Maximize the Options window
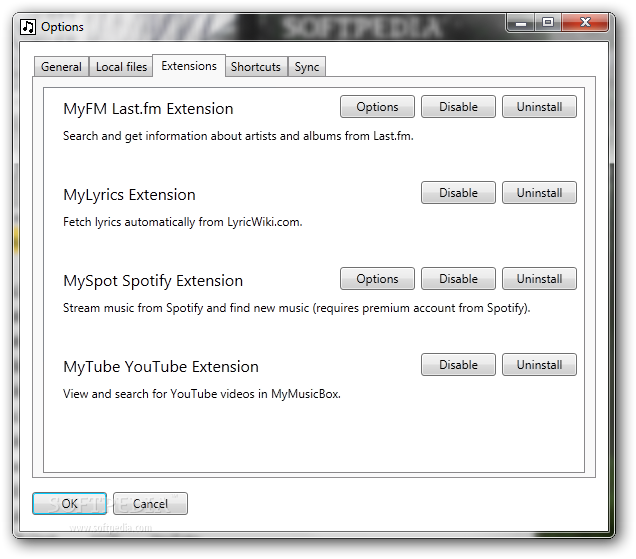The width and height of the screenshot is (636, 559). [x=548, y=22]
